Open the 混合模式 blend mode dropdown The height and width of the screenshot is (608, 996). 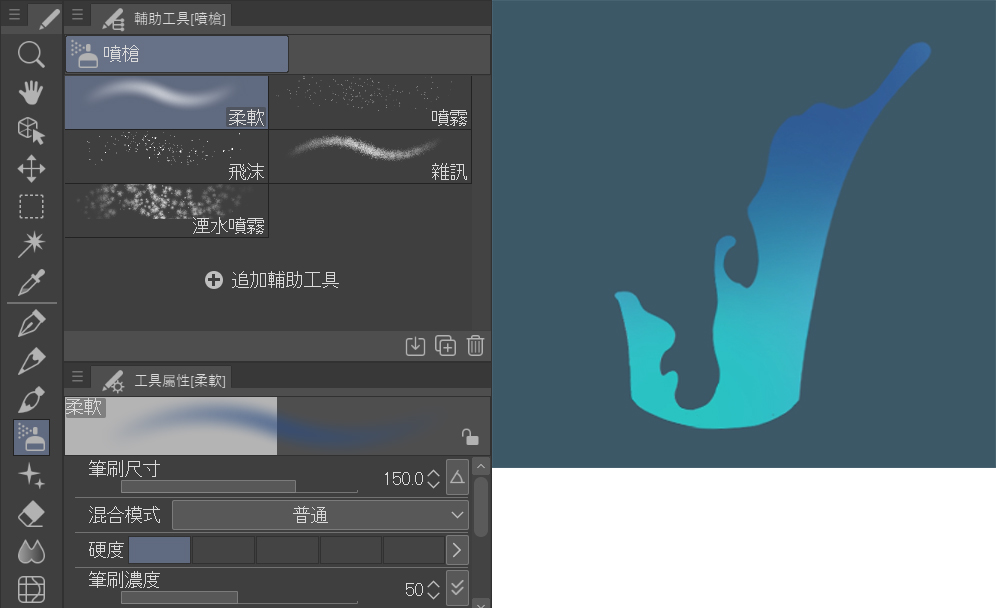[x=320, y=515]
